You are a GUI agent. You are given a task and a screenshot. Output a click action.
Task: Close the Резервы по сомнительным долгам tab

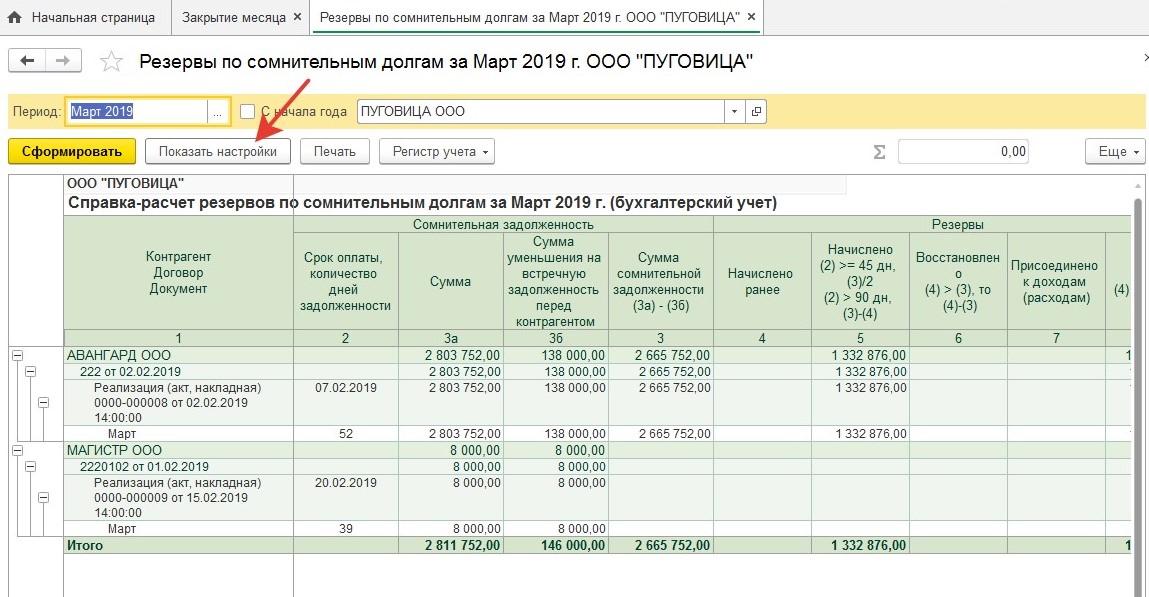coord(751,18)
